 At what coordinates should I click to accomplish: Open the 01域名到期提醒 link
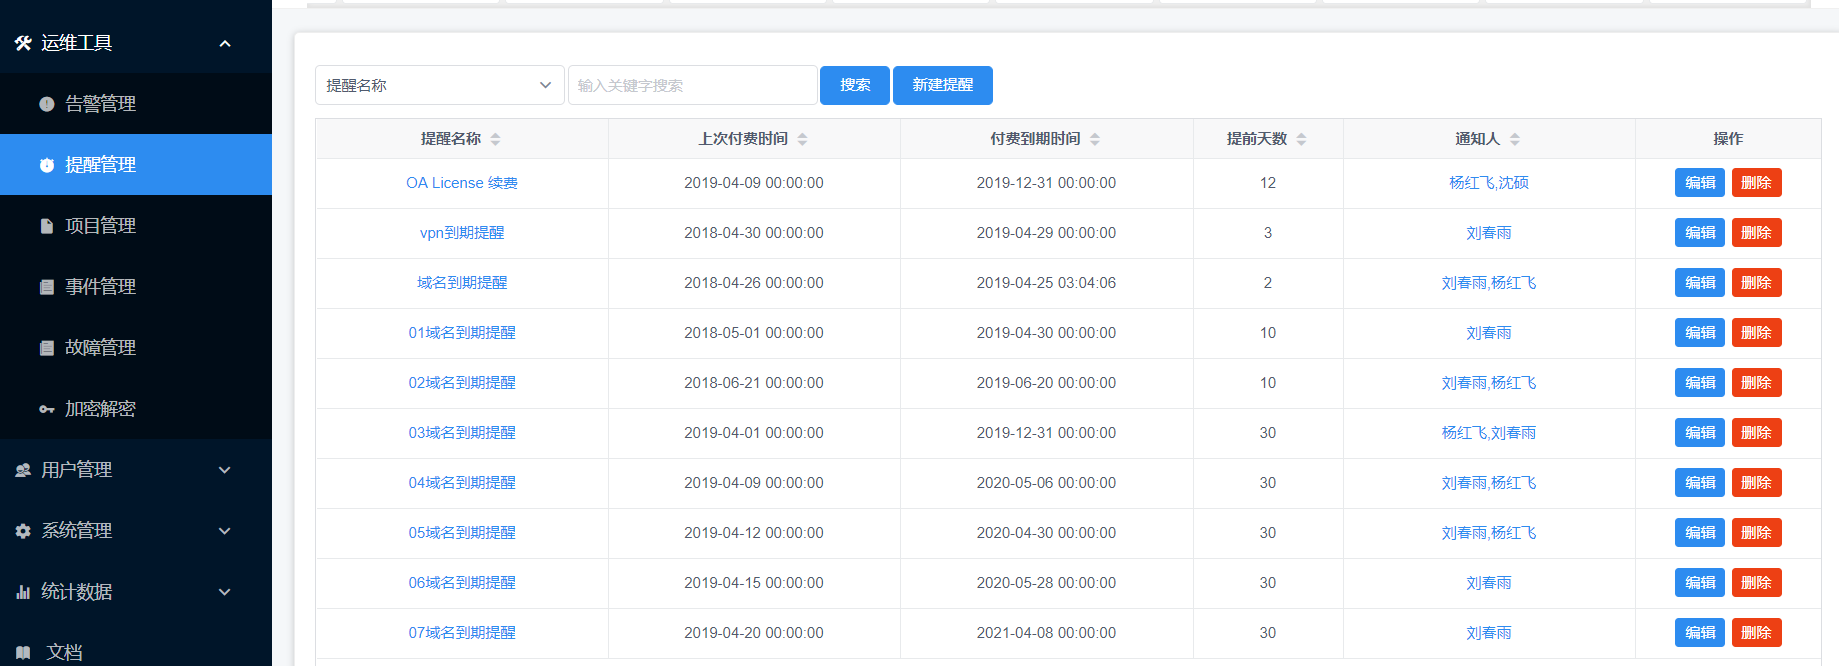click(462, 333)
